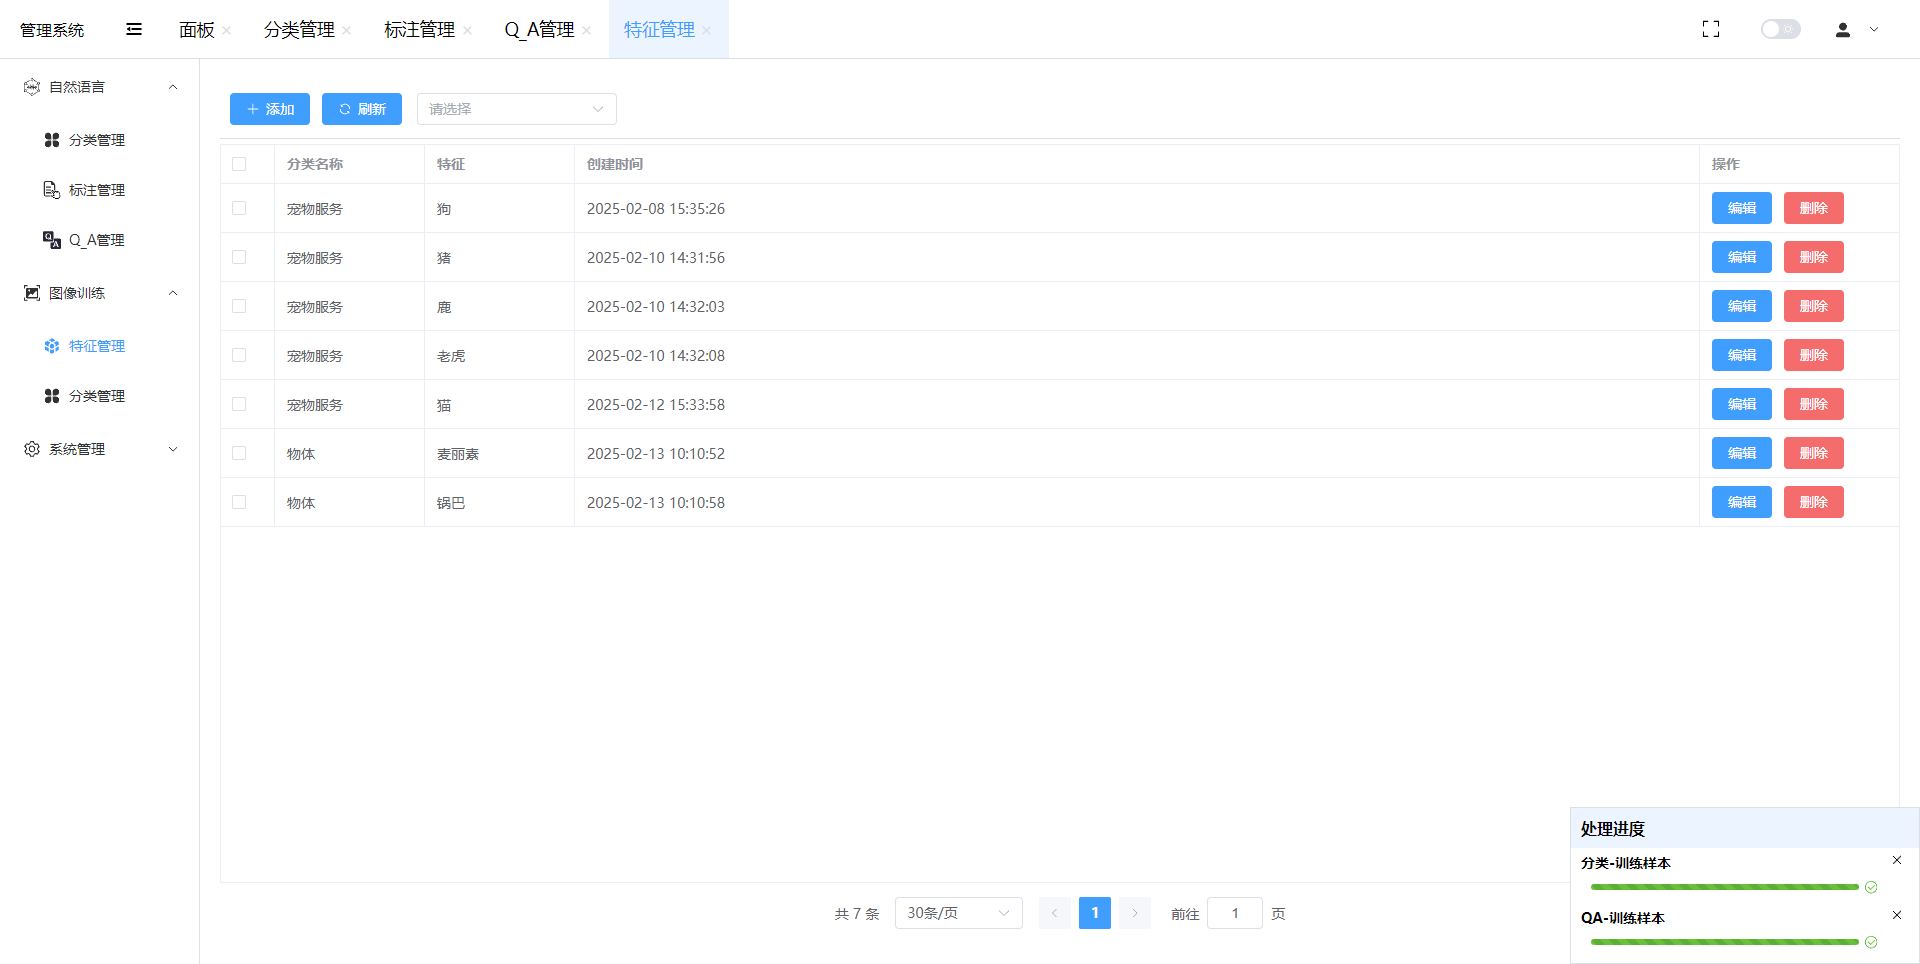Click the timestamp 2025-02-13 10:10:52
Viewport: 1920px width, 964px height.
point(656,454)
